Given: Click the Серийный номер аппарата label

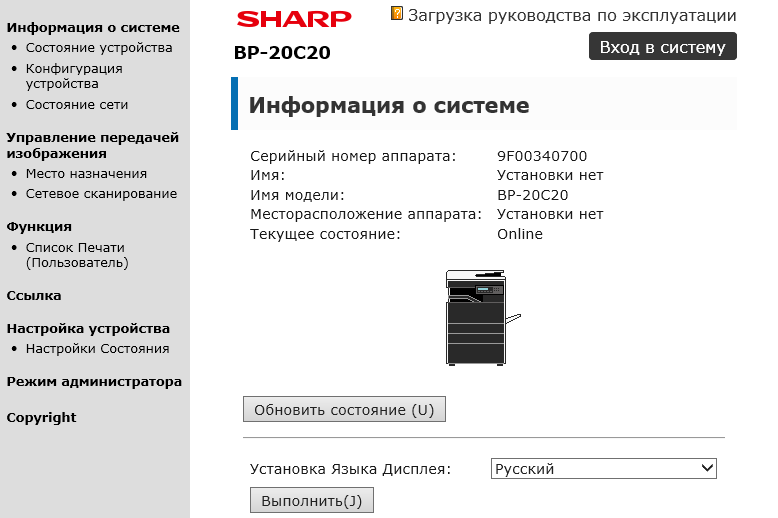Looking at the screenshot, I should tap(353, 156).
